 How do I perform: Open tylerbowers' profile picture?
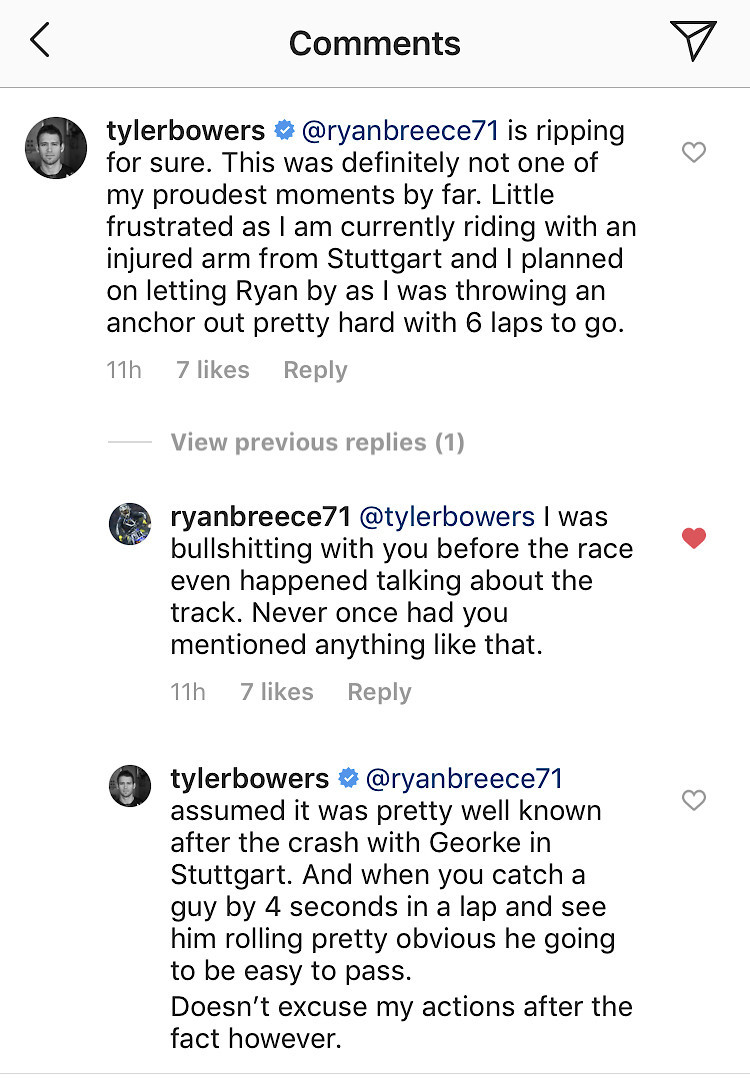tap(55, 148)
